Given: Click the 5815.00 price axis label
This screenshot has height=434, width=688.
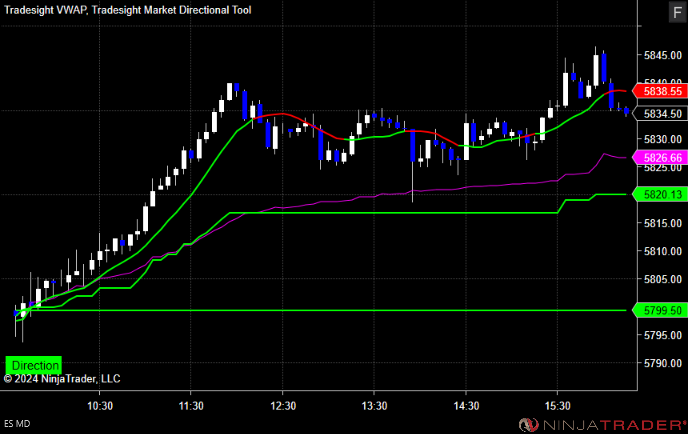Looking at the screenshot, I should [663, 223].
